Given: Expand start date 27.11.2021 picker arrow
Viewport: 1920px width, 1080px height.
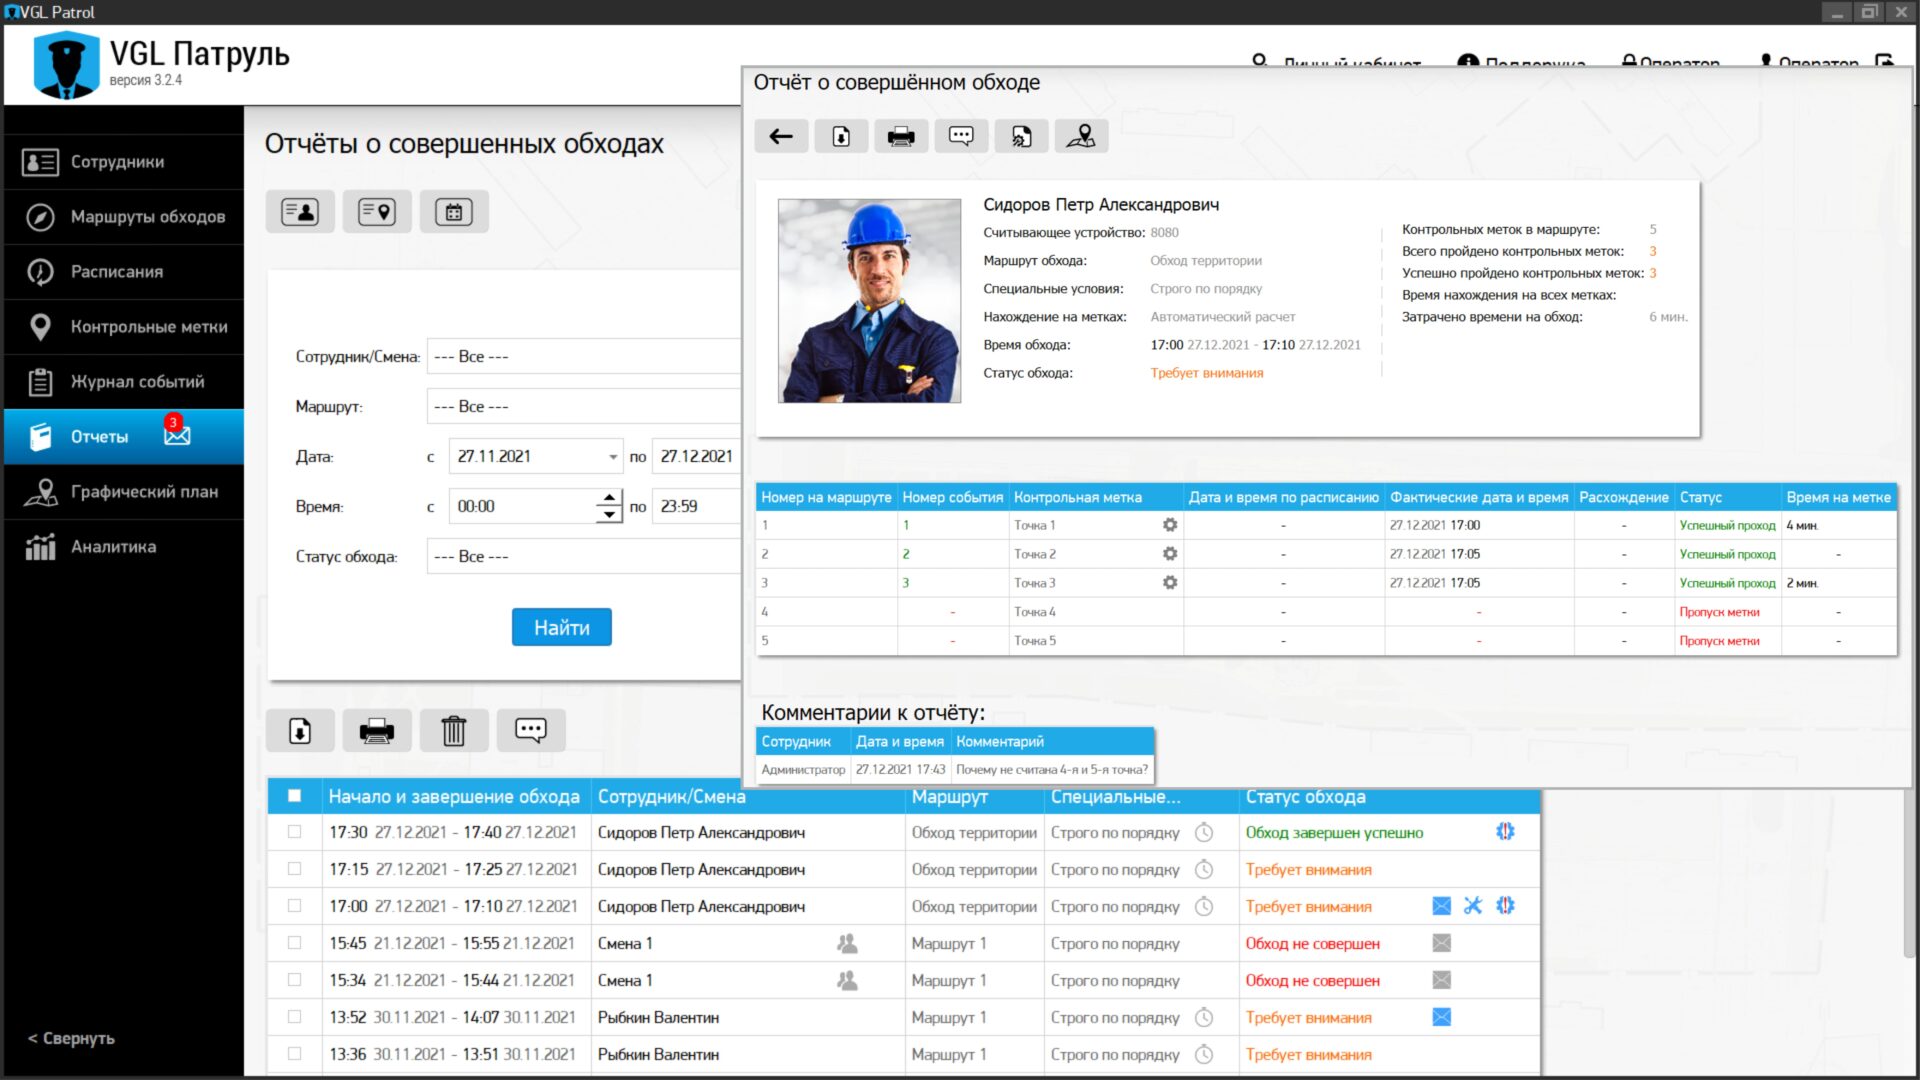Looking at the screenshot, I should click(x=612, y=457).
